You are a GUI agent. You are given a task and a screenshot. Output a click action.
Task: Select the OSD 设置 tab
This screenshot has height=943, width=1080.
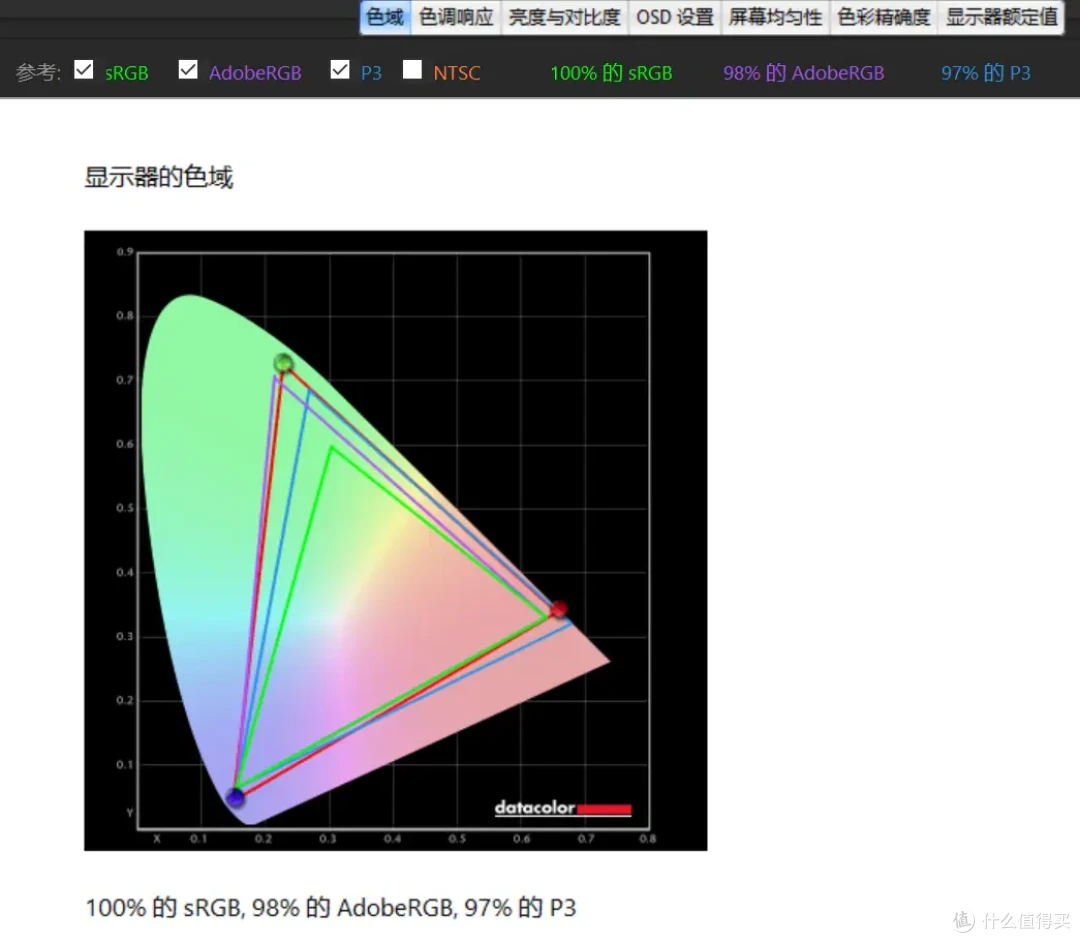[674, 17]
